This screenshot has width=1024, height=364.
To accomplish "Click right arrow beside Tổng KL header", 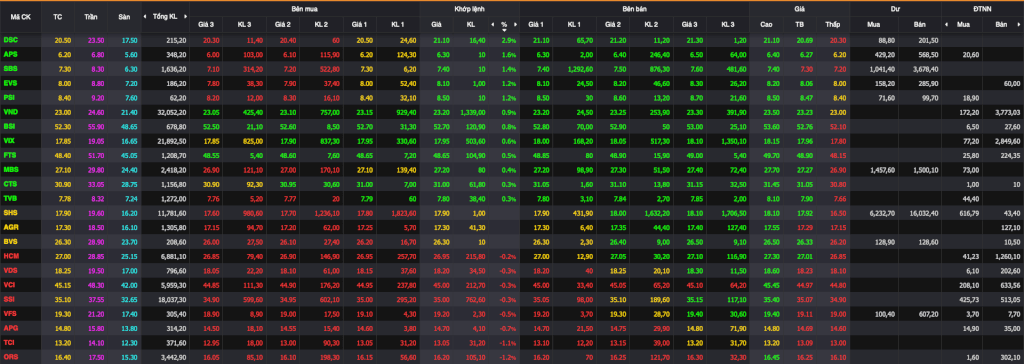I will coord(185,16).
